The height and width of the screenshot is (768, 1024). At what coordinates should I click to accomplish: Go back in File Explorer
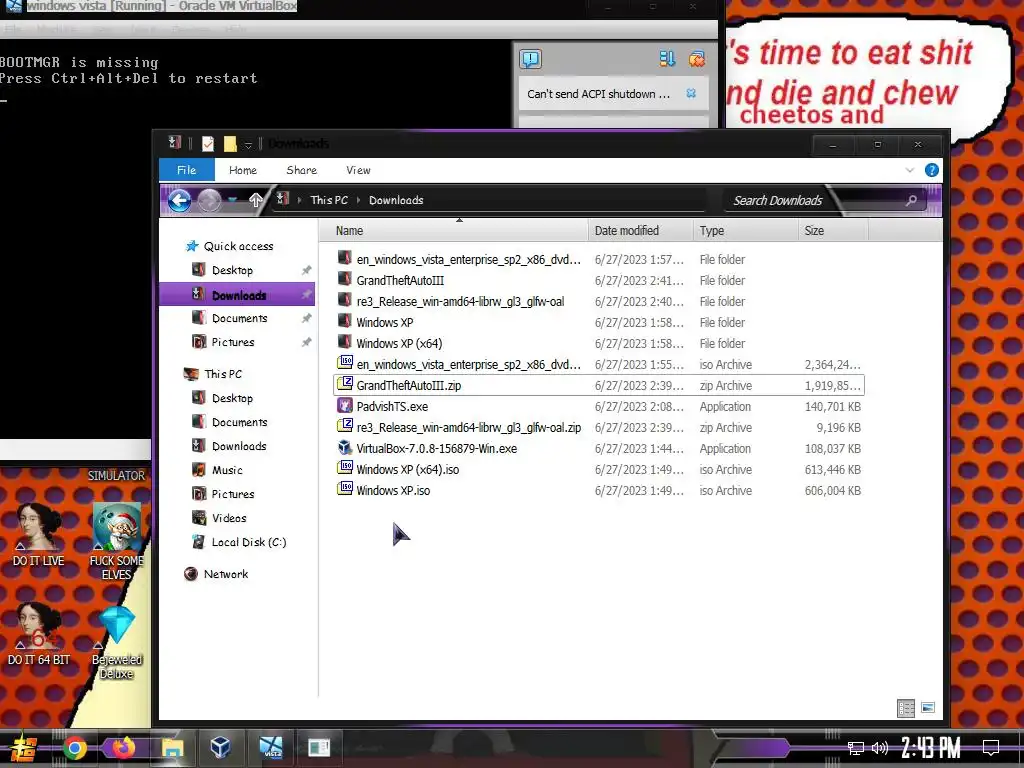coord(180,200)
